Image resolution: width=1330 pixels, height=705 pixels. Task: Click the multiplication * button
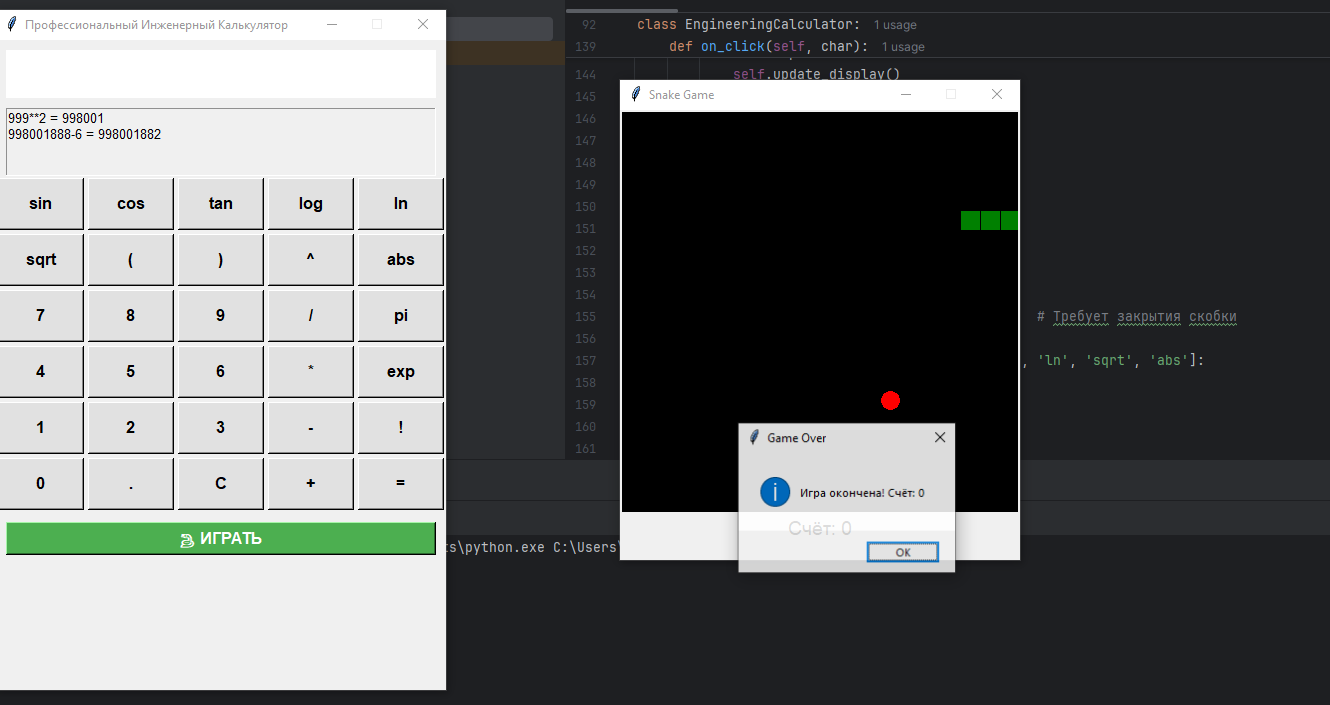coord(311,372)
